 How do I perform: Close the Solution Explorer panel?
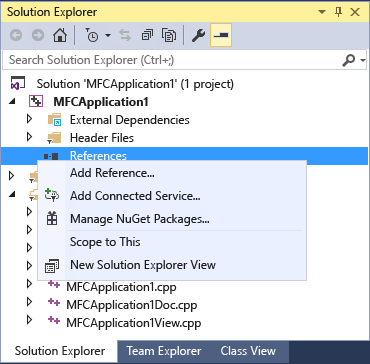[x=355, y=12]
